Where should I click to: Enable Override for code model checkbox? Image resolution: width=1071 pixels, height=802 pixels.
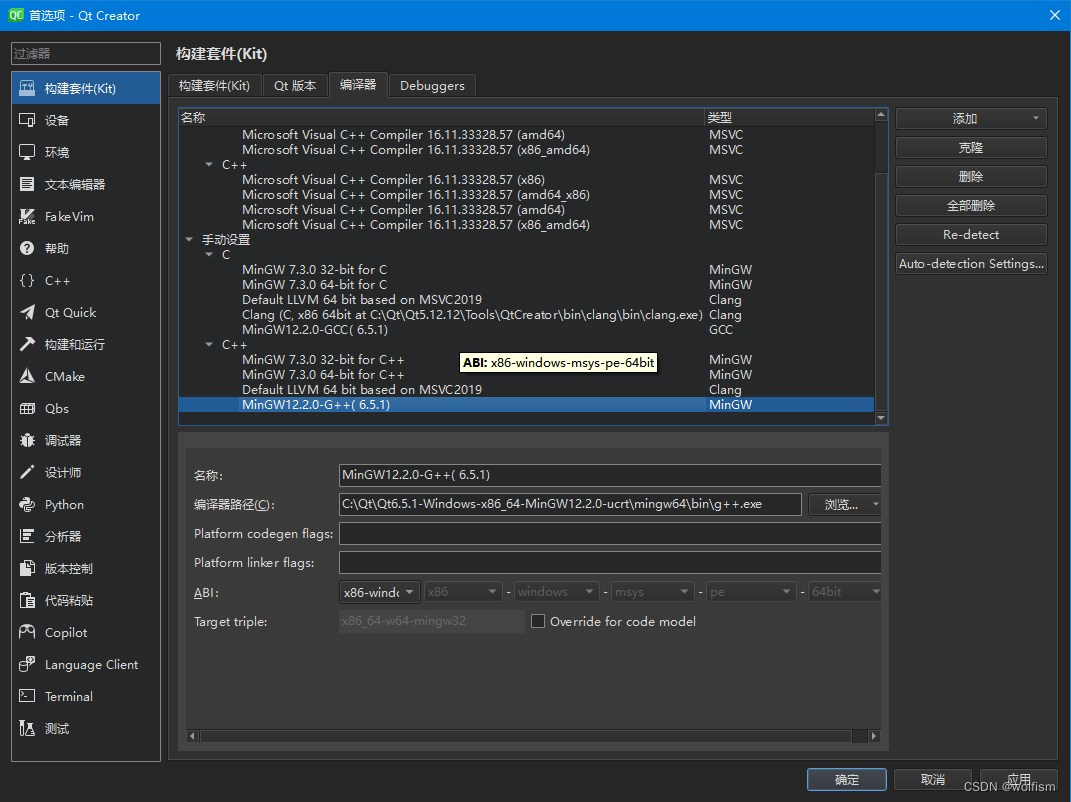tap(538, 622)
